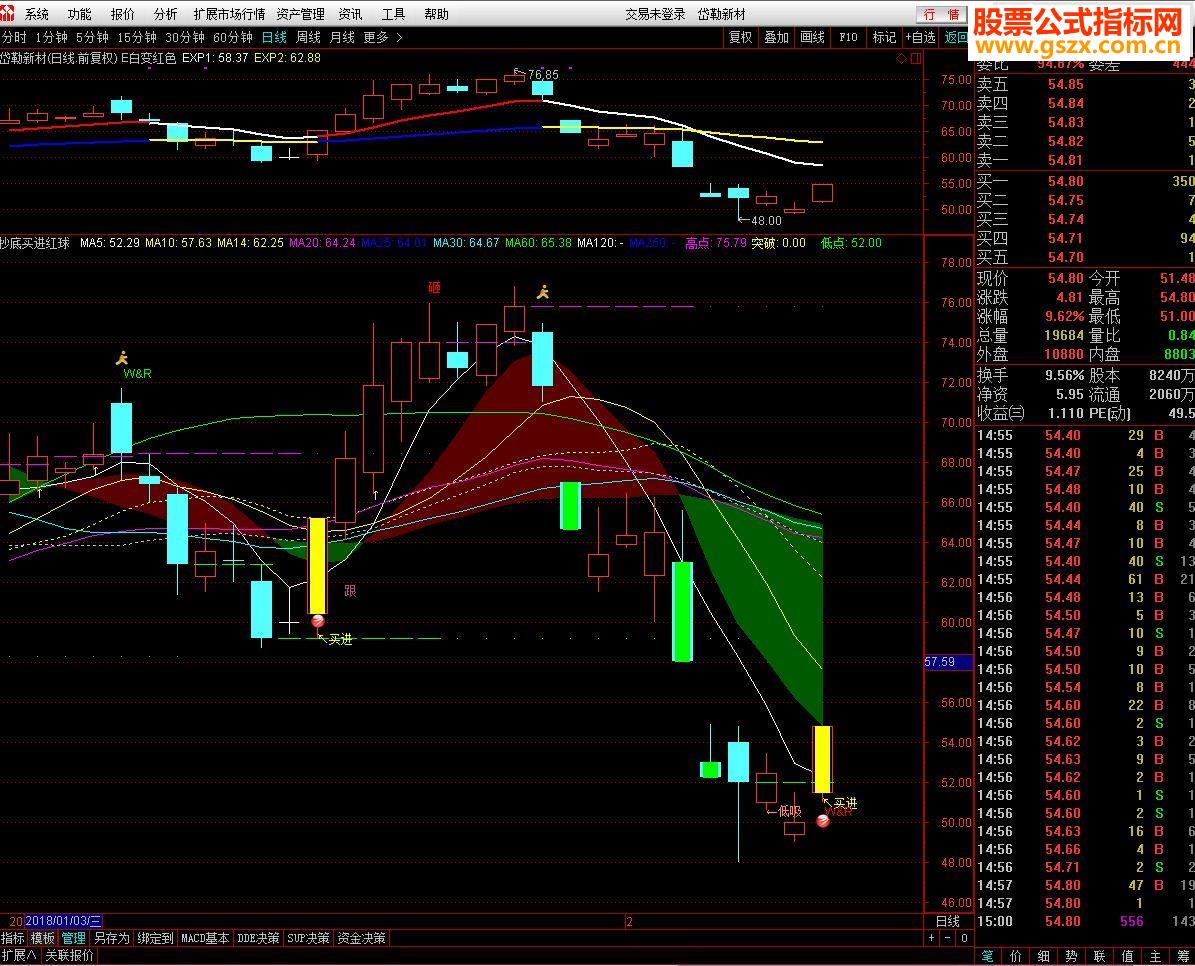This screenshot has height=966, width=1195.
Task: Select the MACD基本 indicator template
Action: point(204,939)
